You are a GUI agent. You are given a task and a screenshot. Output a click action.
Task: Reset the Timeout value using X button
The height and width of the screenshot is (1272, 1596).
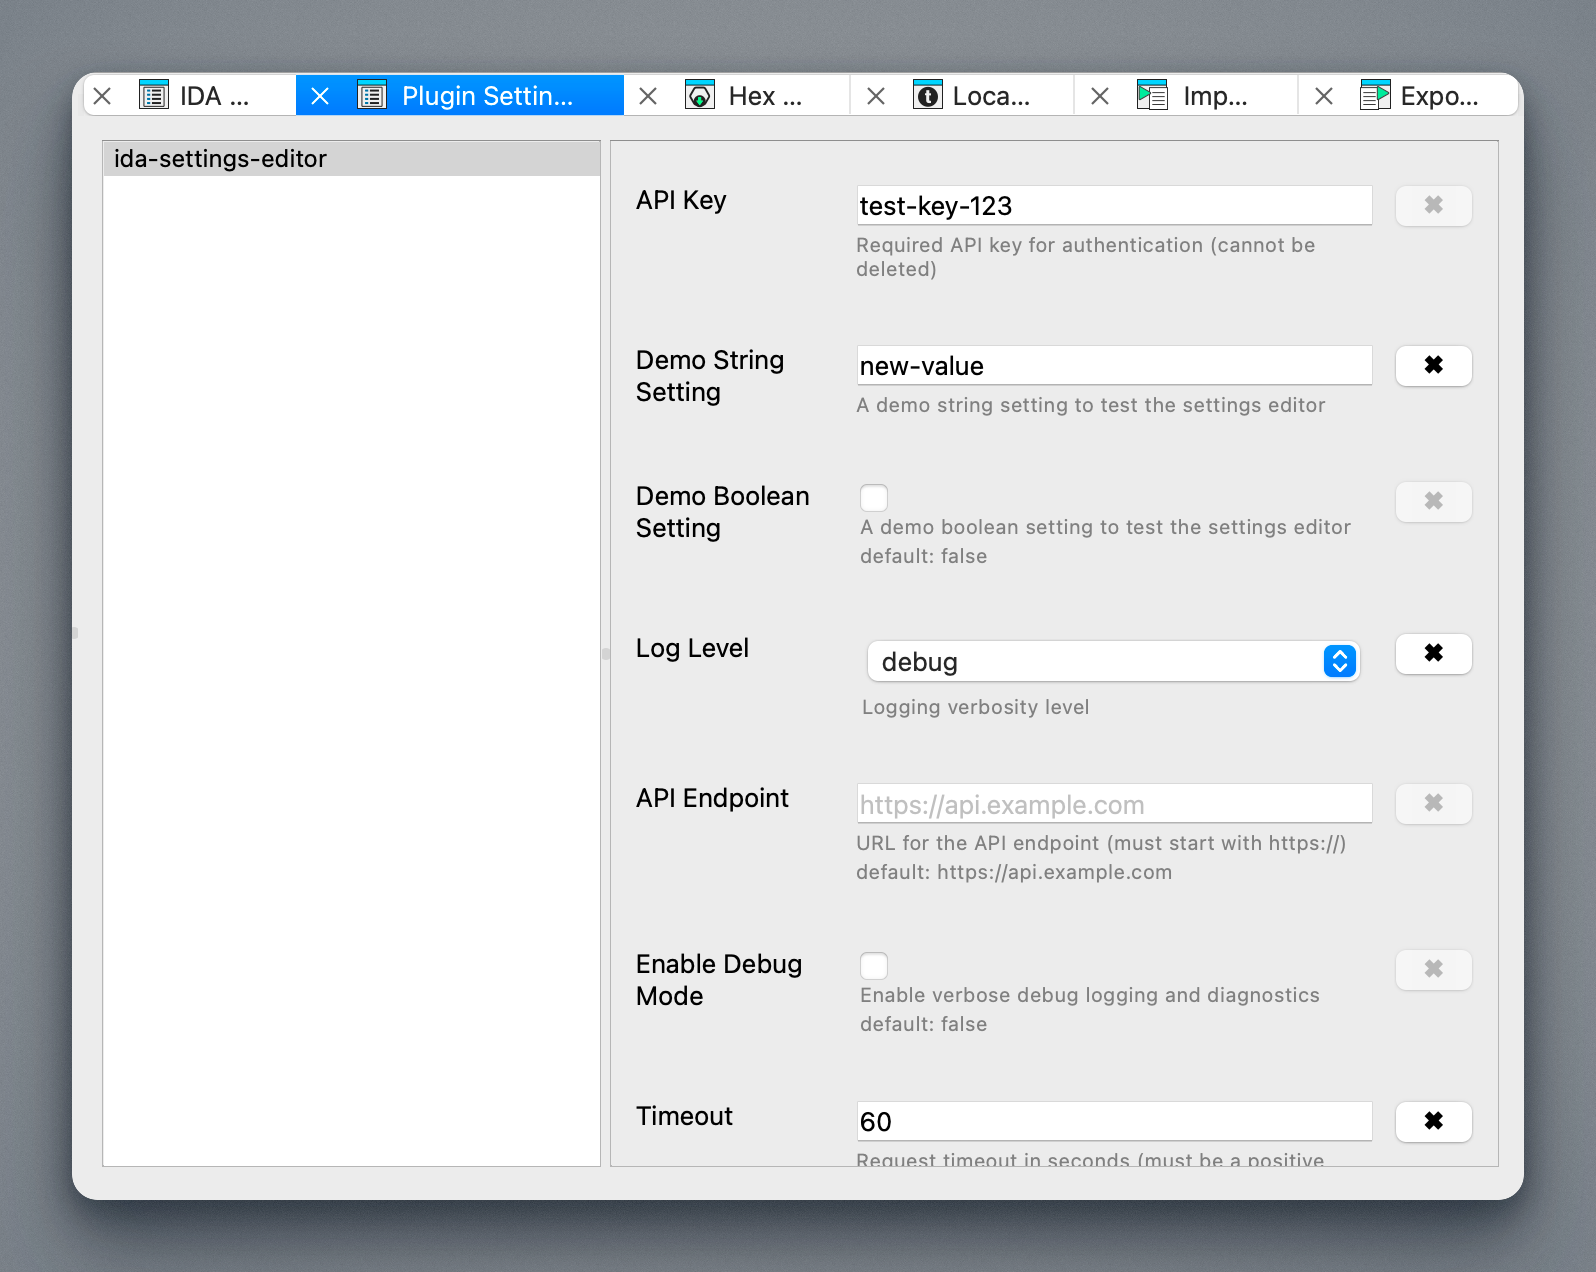(1433, 1122)
